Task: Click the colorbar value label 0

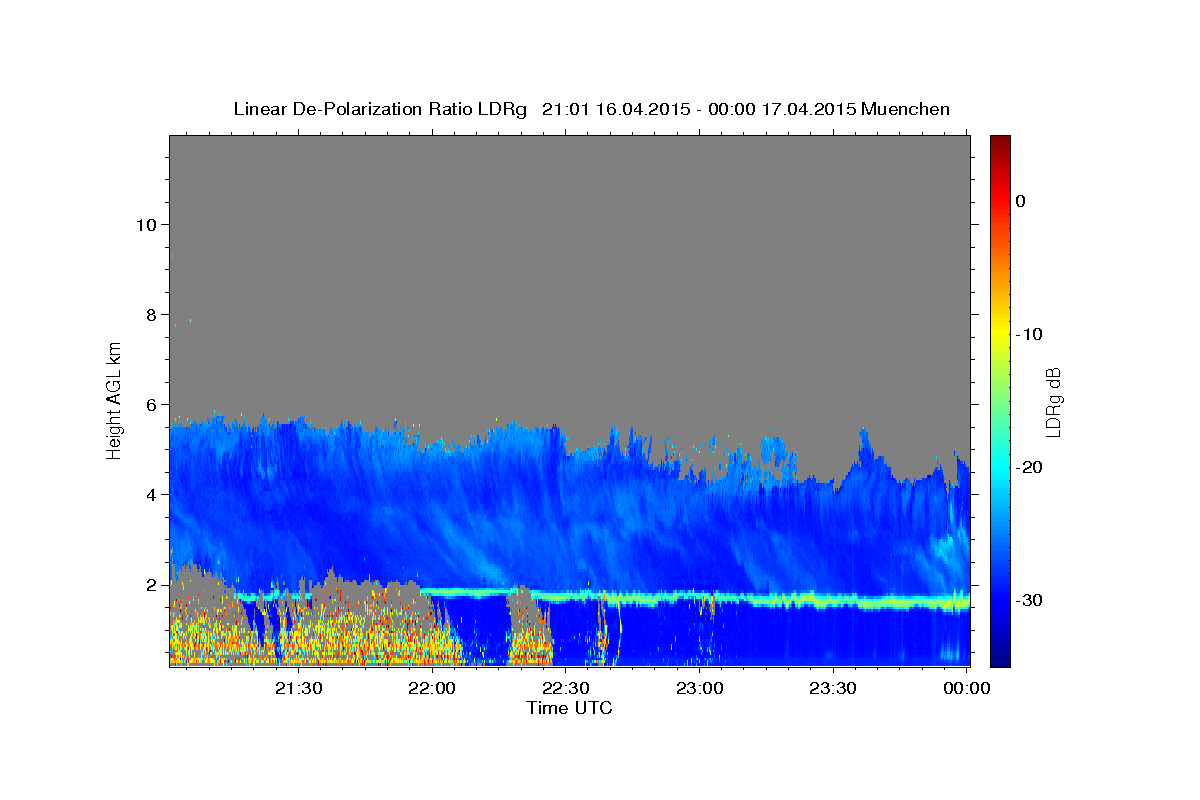Action: (1021, 201)
